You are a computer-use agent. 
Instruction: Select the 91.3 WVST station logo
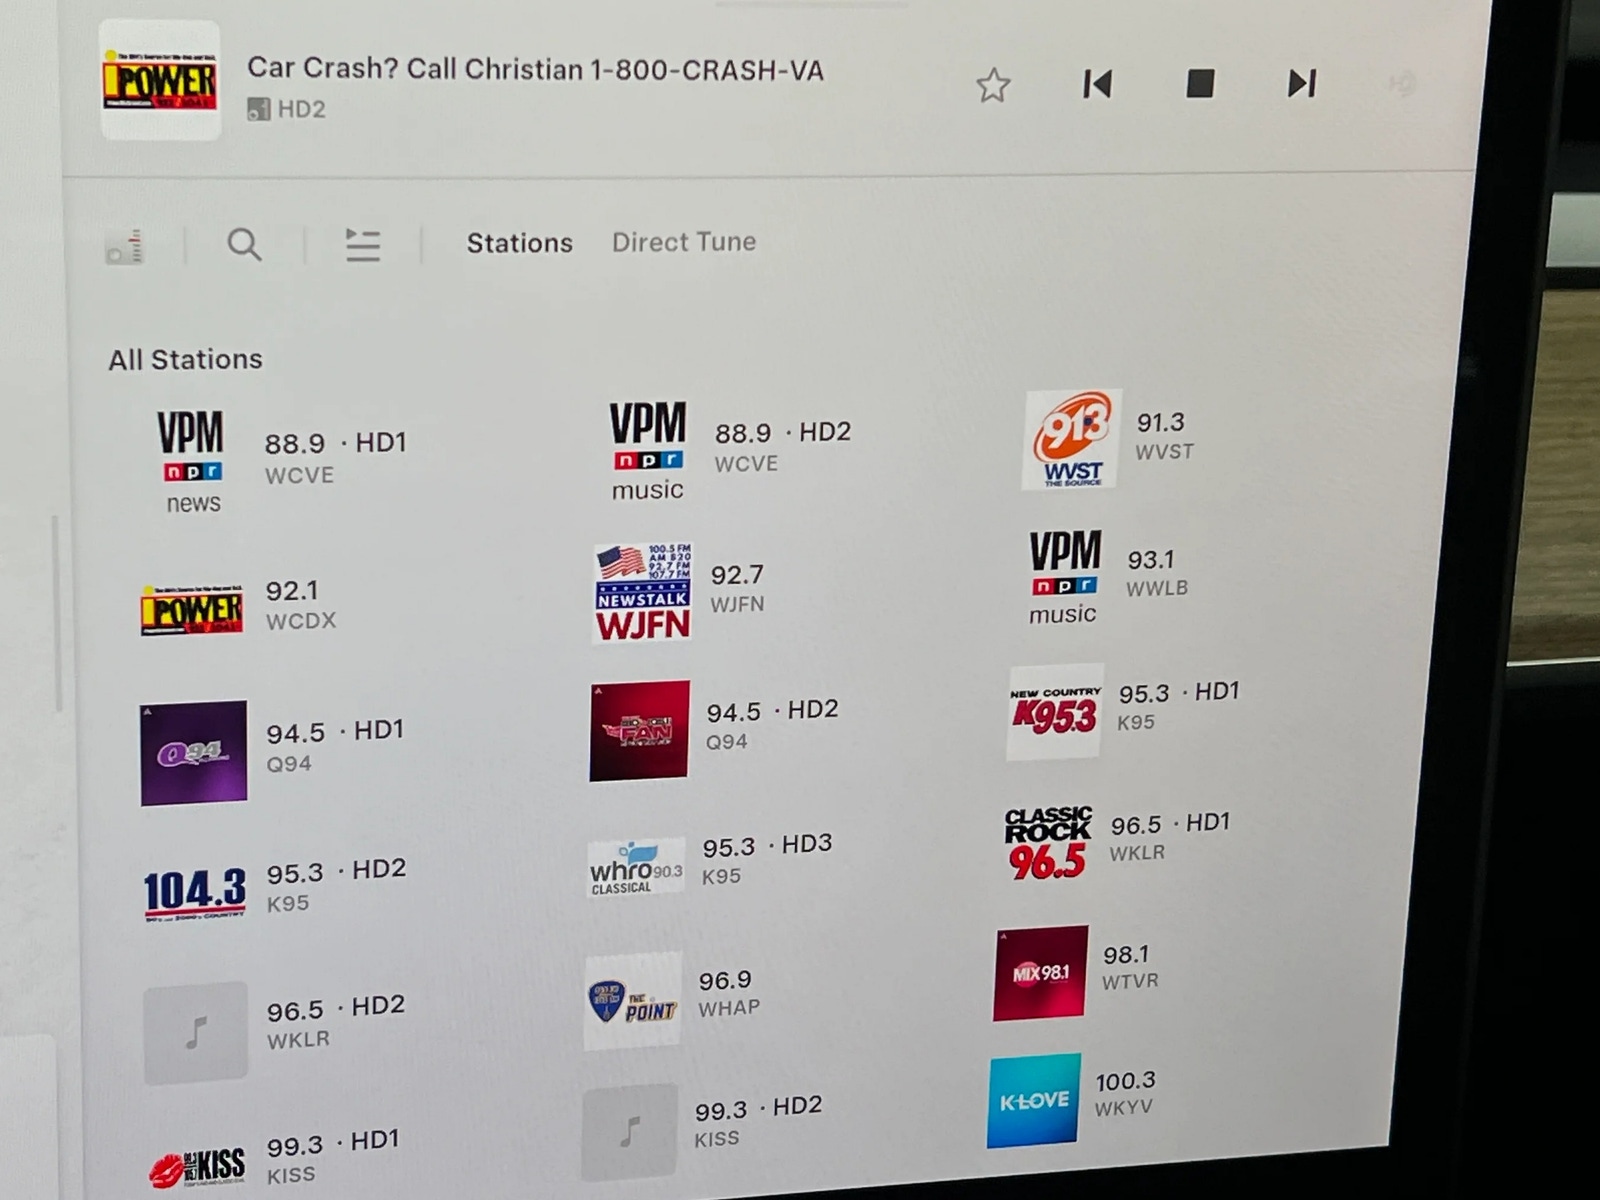pyautogui.click(x=1071, y=440)
